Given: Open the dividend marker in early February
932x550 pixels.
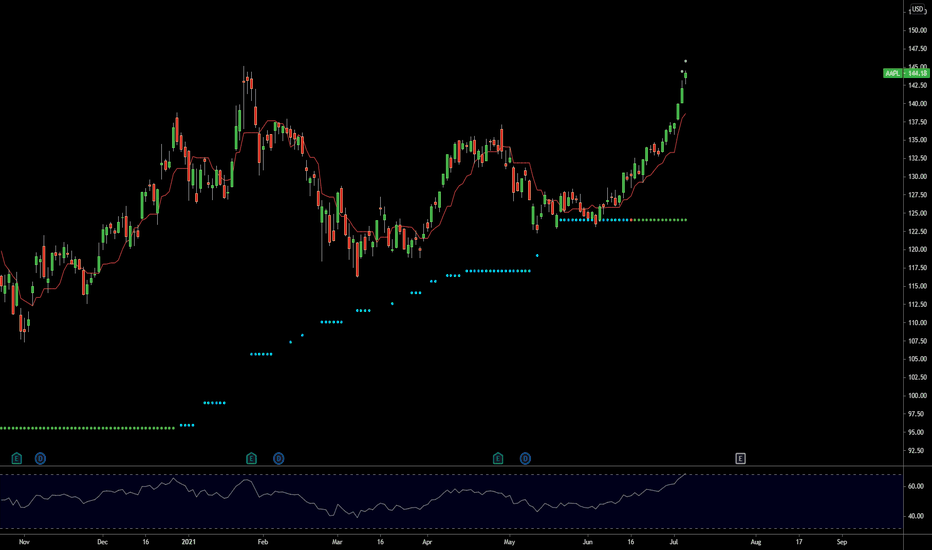Looking at the screenshot, I should tap(279, 458).
